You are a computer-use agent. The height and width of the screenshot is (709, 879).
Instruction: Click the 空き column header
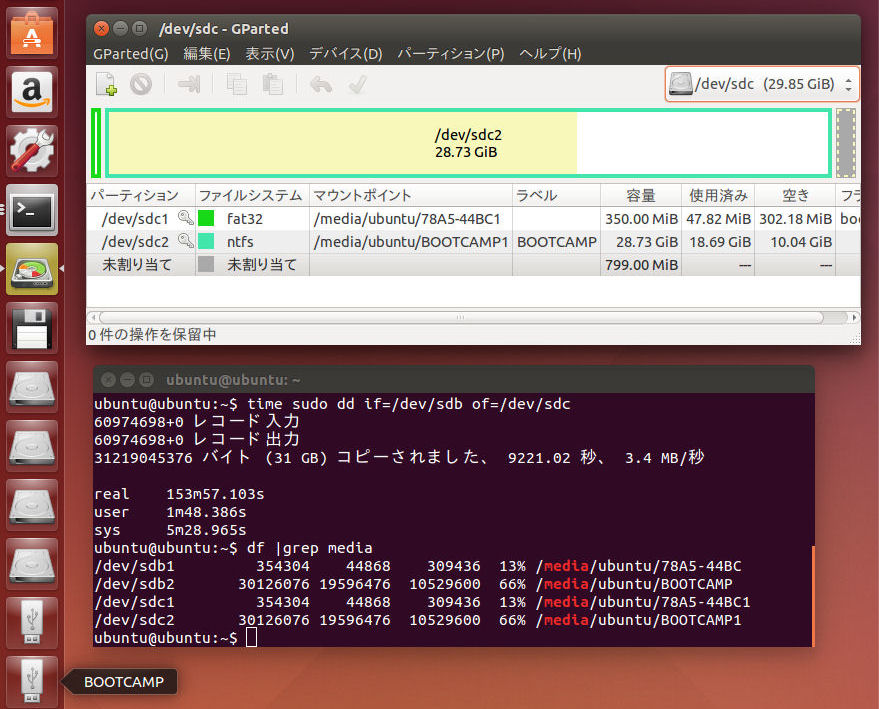click(x=795, y=195)
